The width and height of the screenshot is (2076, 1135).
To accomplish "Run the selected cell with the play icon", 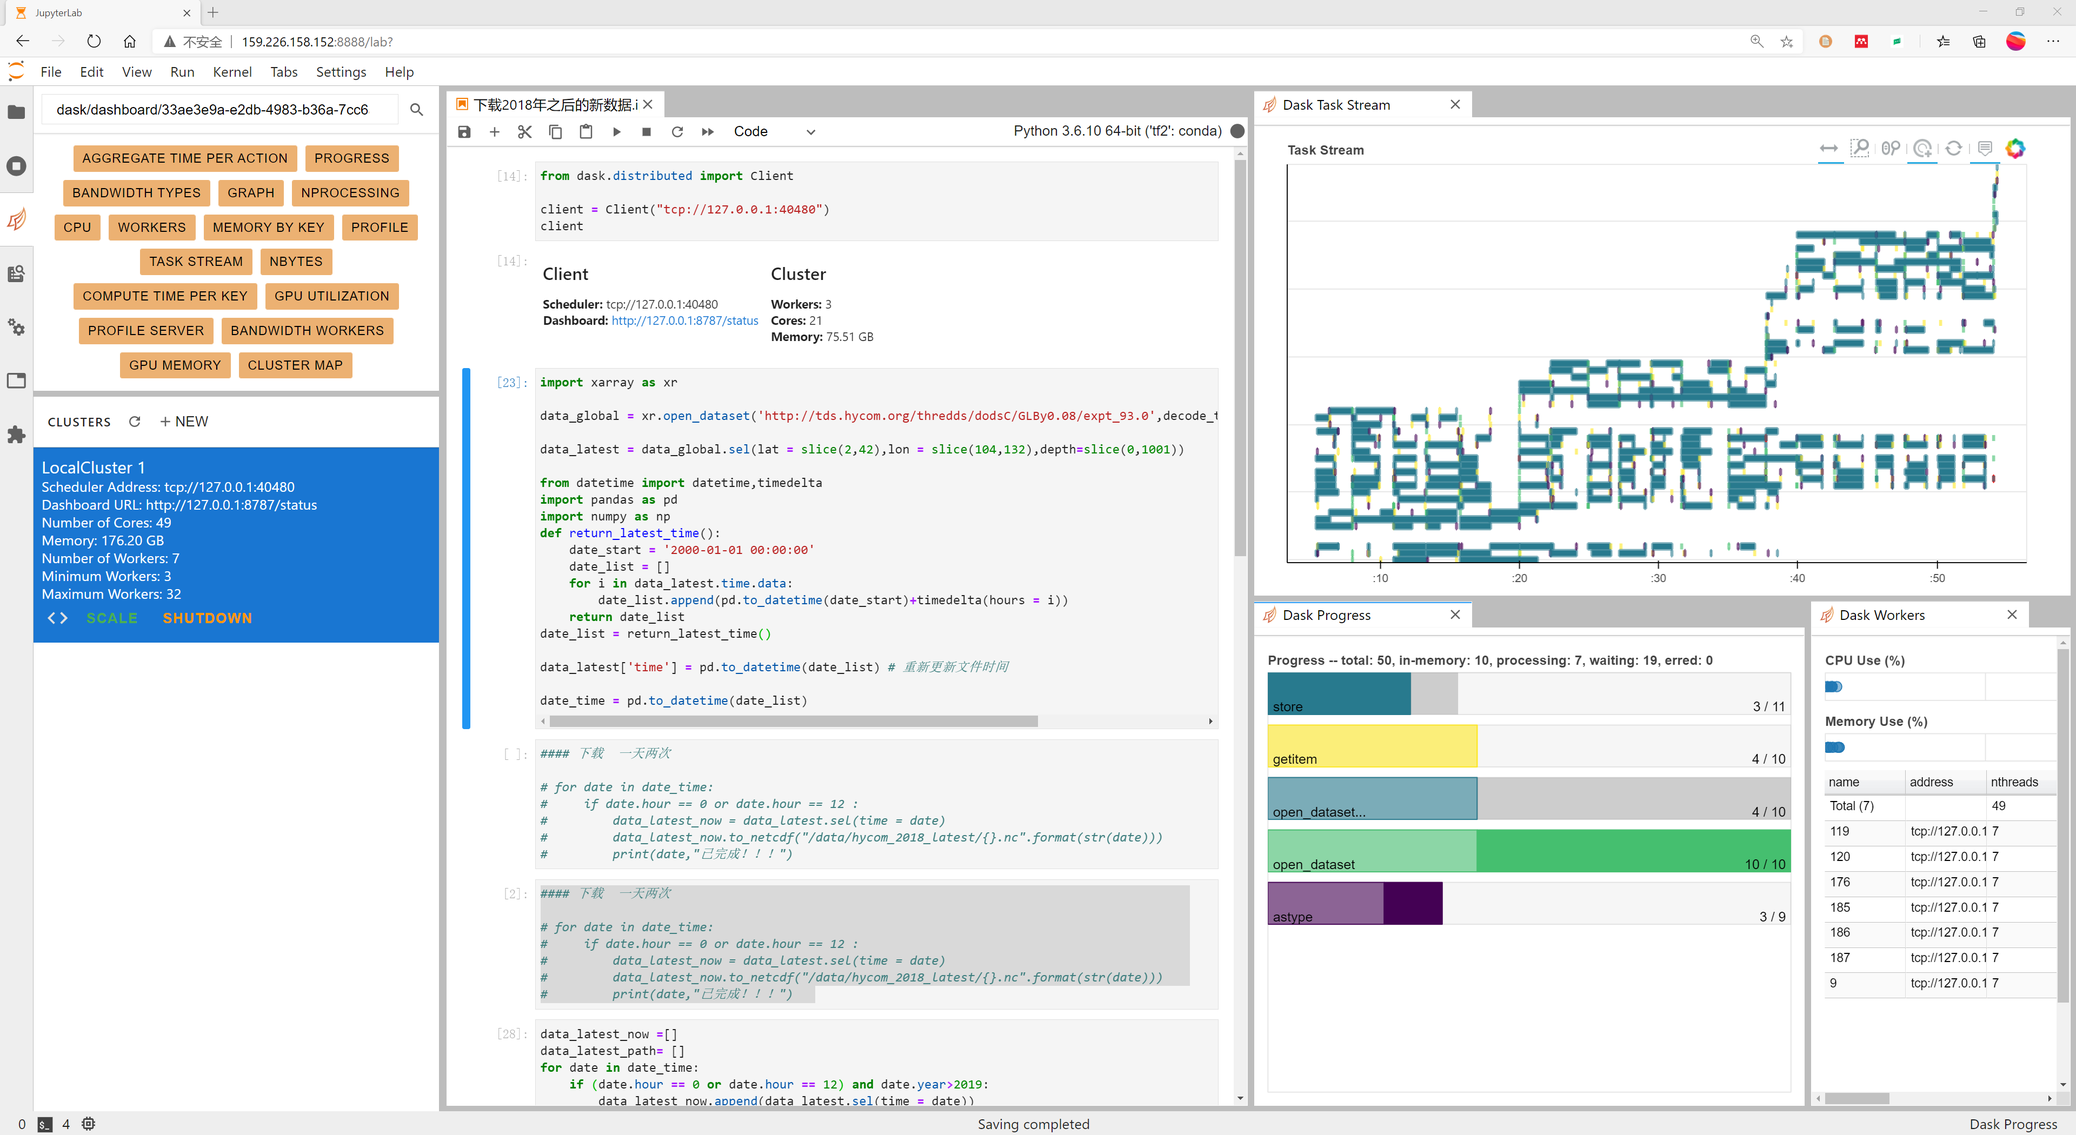I will (x=616, y=132).
